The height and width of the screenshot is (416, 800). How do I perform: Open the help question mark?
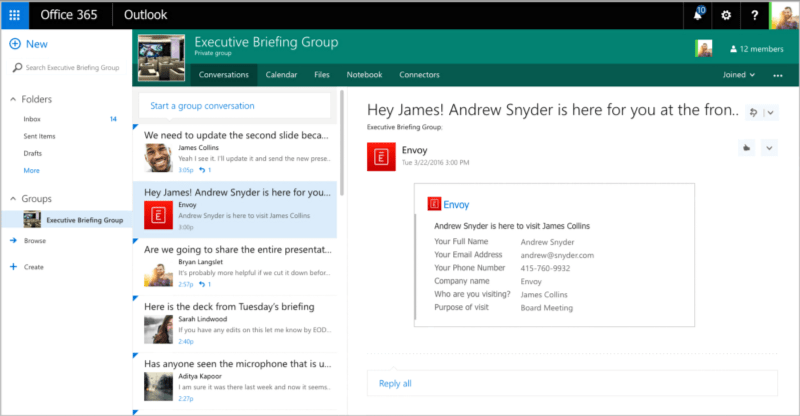tap(755, 15)
